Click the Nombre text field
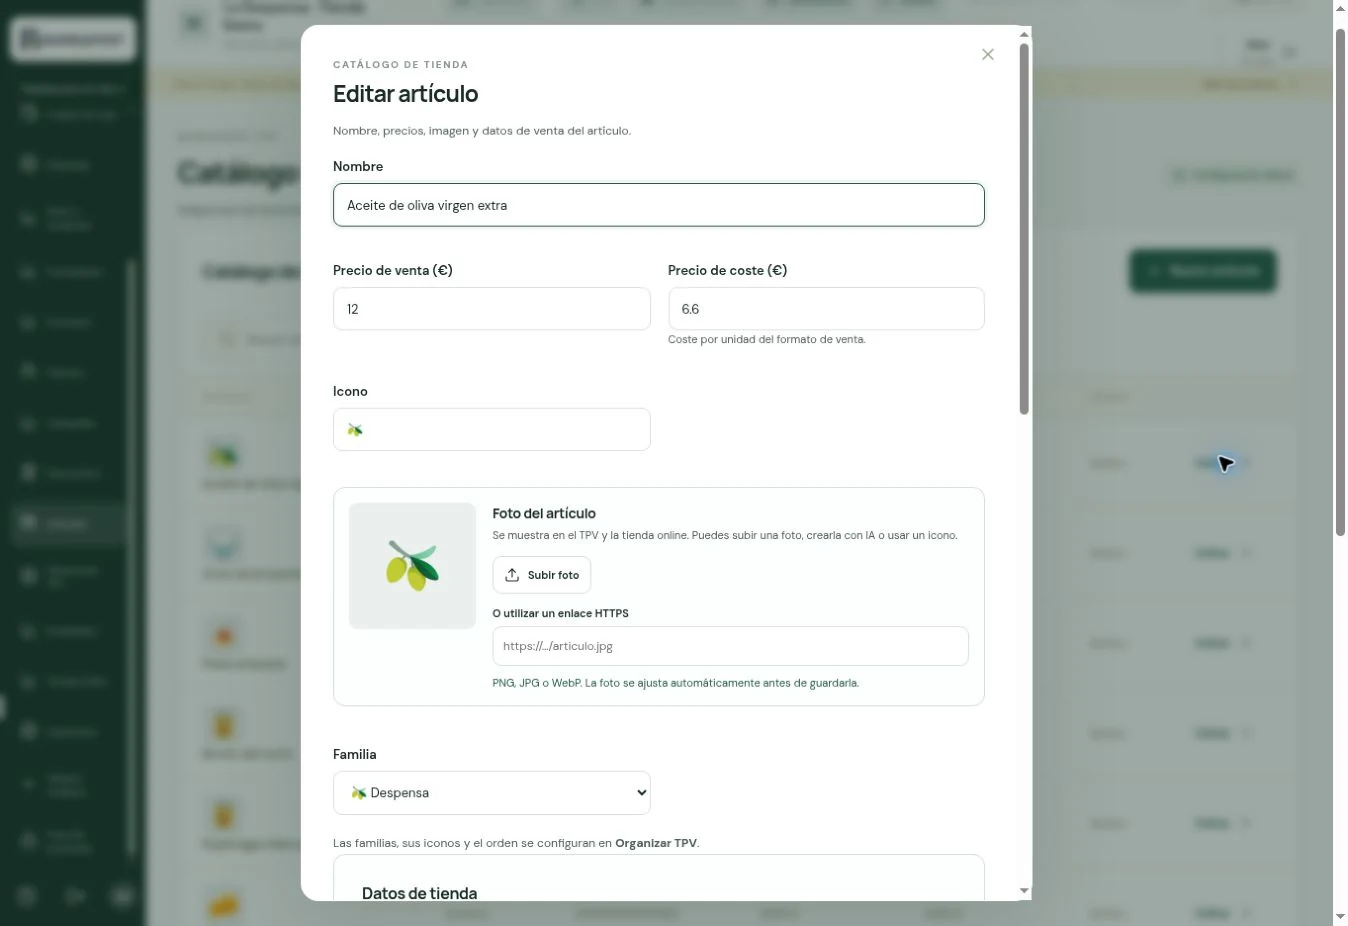 coord(659,205)
